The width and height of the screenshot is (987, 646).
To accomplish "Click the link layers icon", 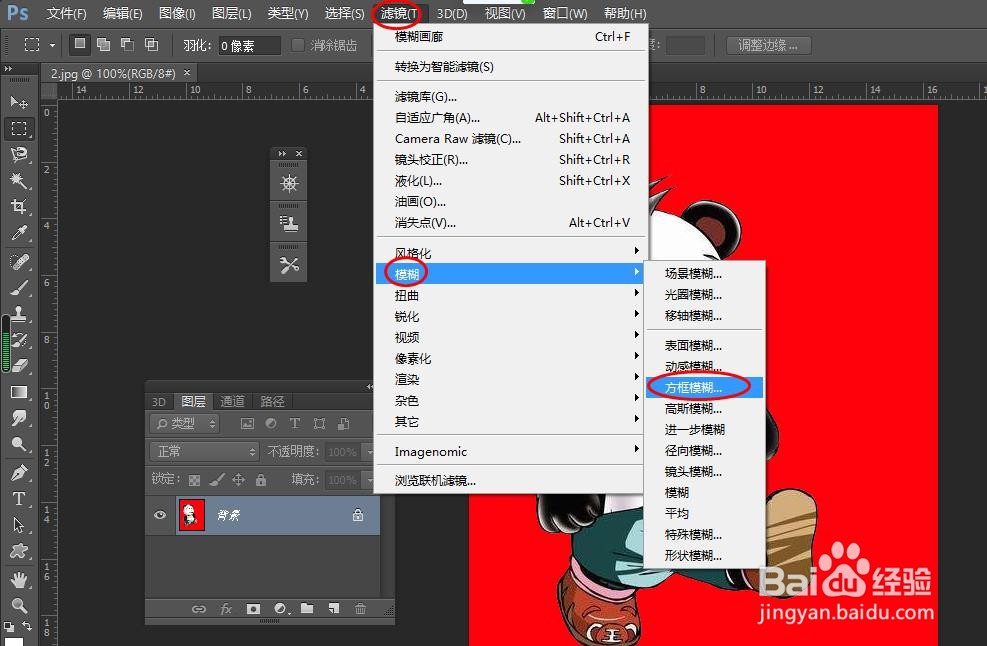I will 199,609.
